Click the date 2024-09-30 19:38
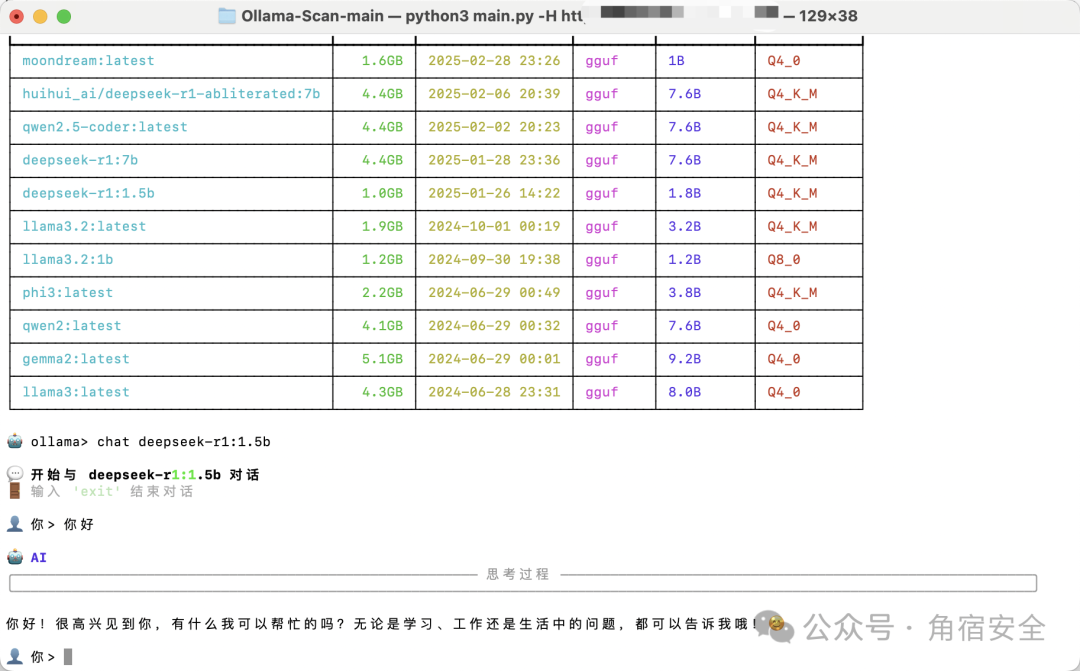 [x=494, y=259]
